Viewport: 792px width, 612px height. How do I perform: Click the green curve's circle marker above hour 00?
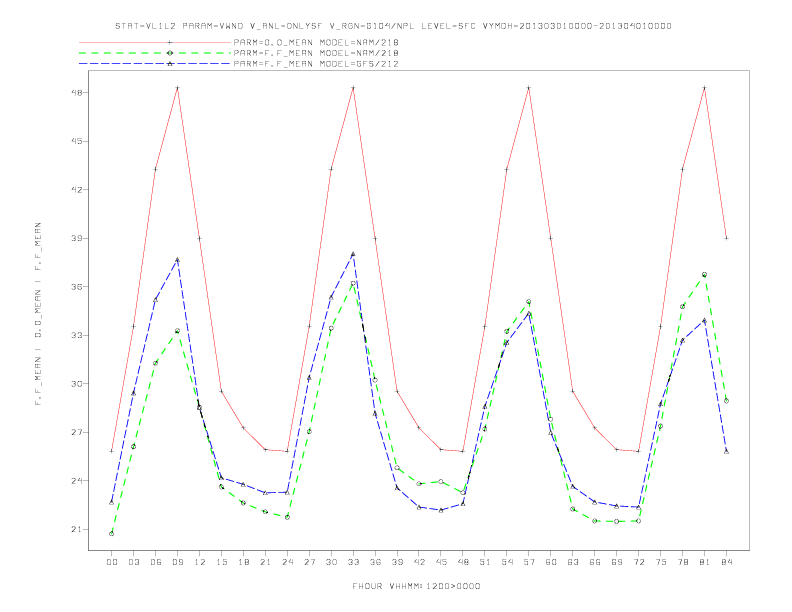[x=112, y=534]
